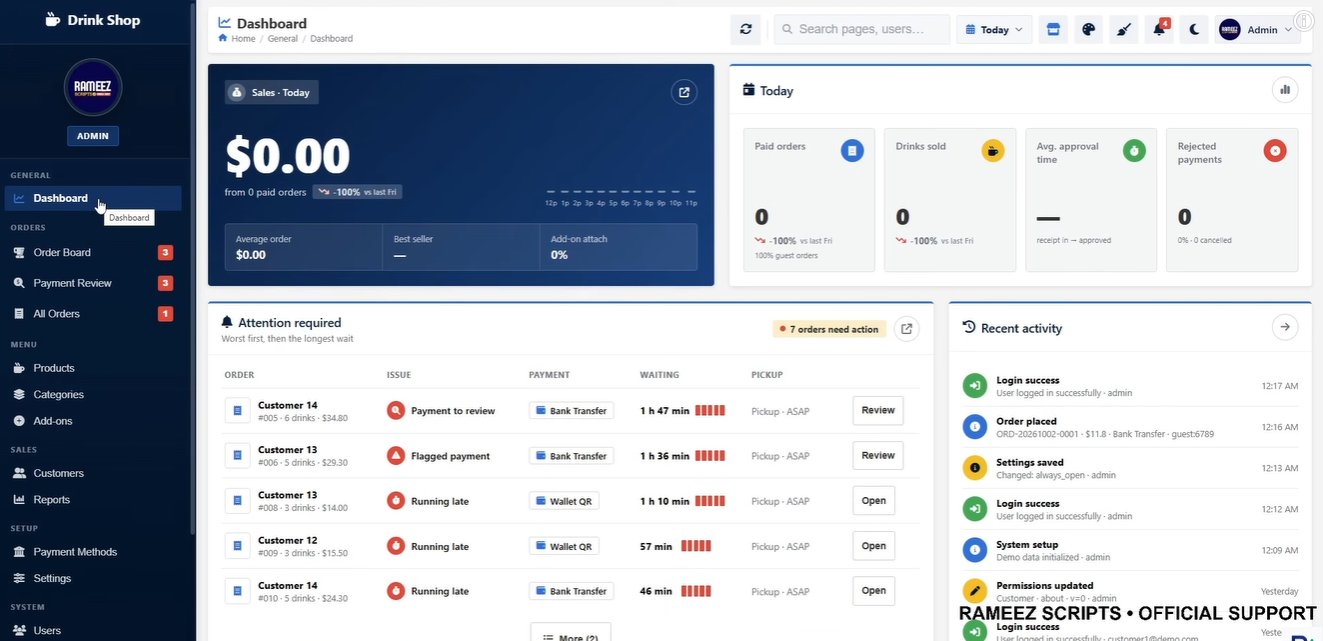
Task: Open Sales Today external link icon
Action: (x=684, y=92)
